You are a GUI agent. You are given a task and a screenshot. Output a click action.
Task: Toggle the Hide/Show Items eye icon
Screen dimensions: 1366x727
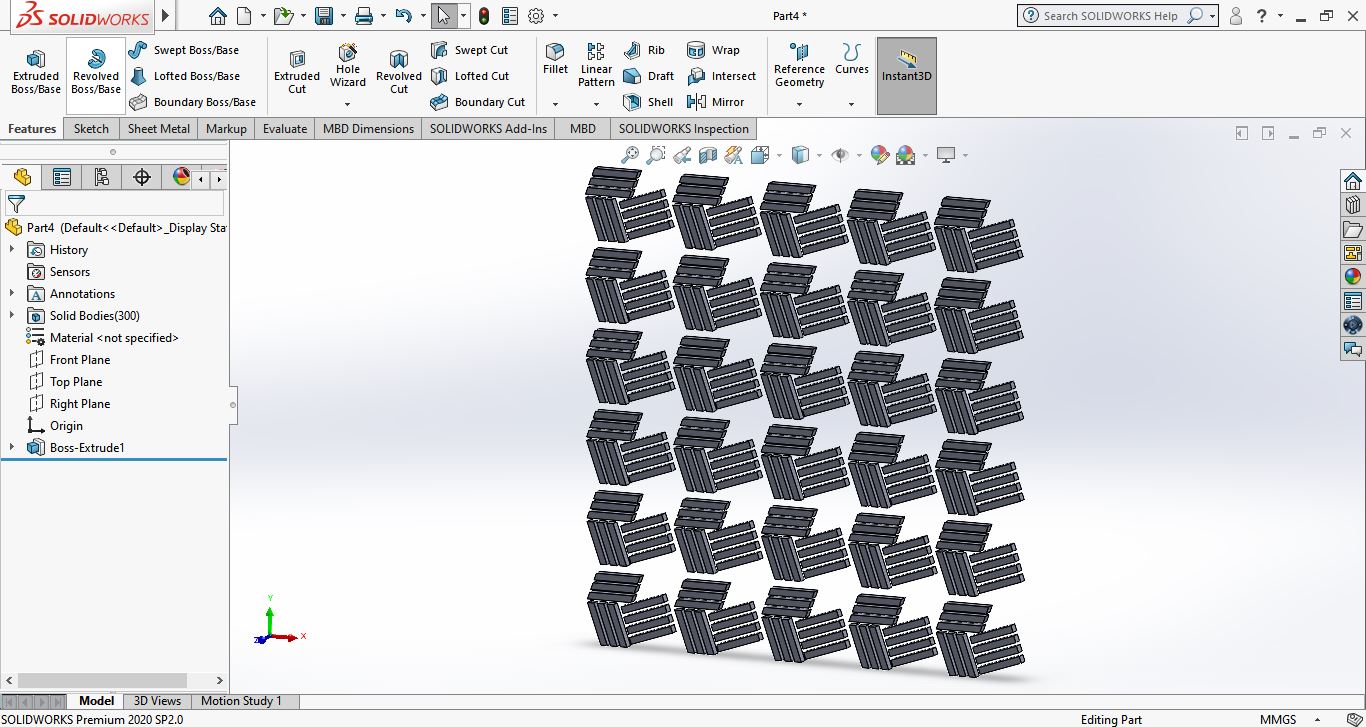tap(841, 155)
